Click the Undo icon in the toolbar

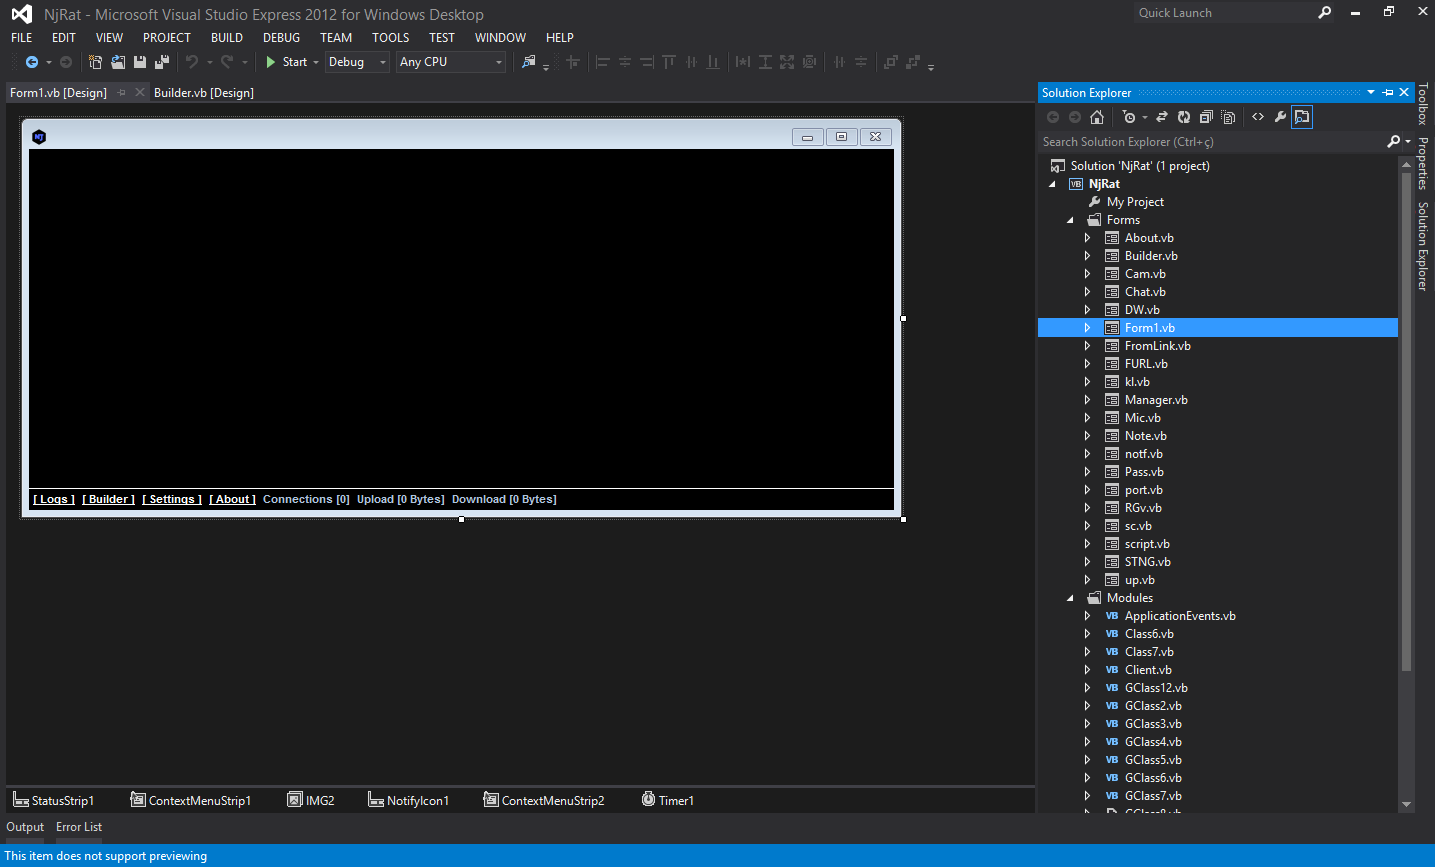(194, 61)
